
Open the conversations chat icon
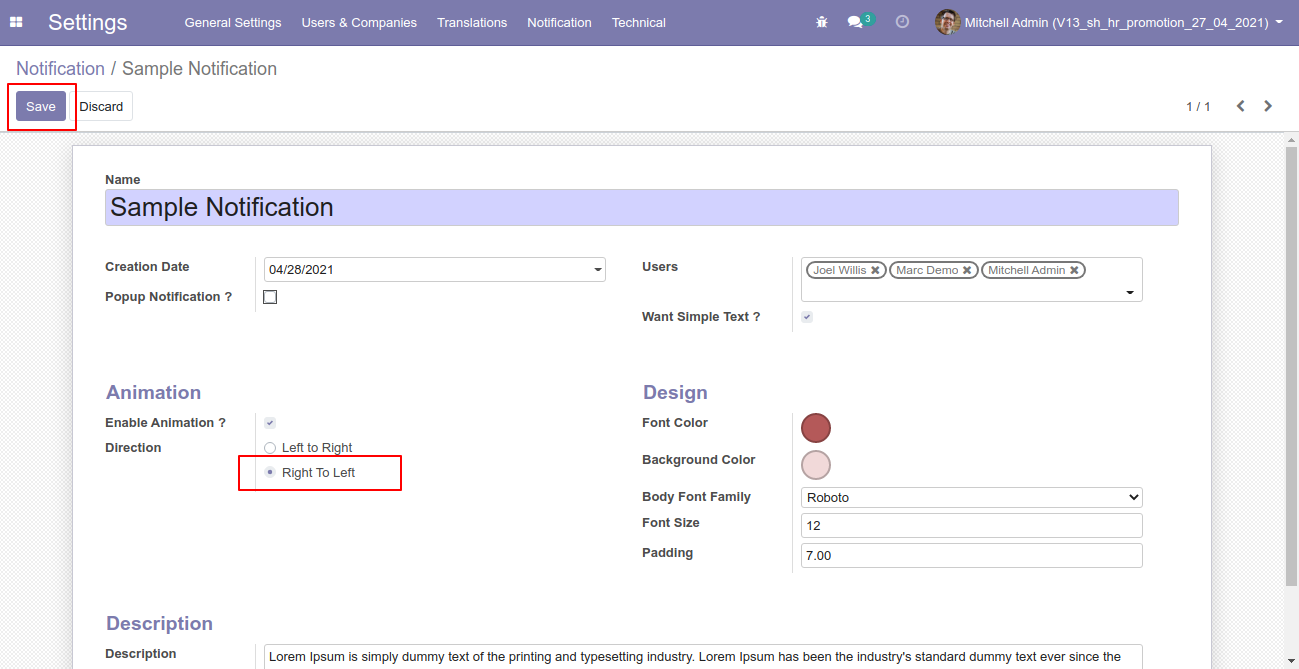(855, 22)
